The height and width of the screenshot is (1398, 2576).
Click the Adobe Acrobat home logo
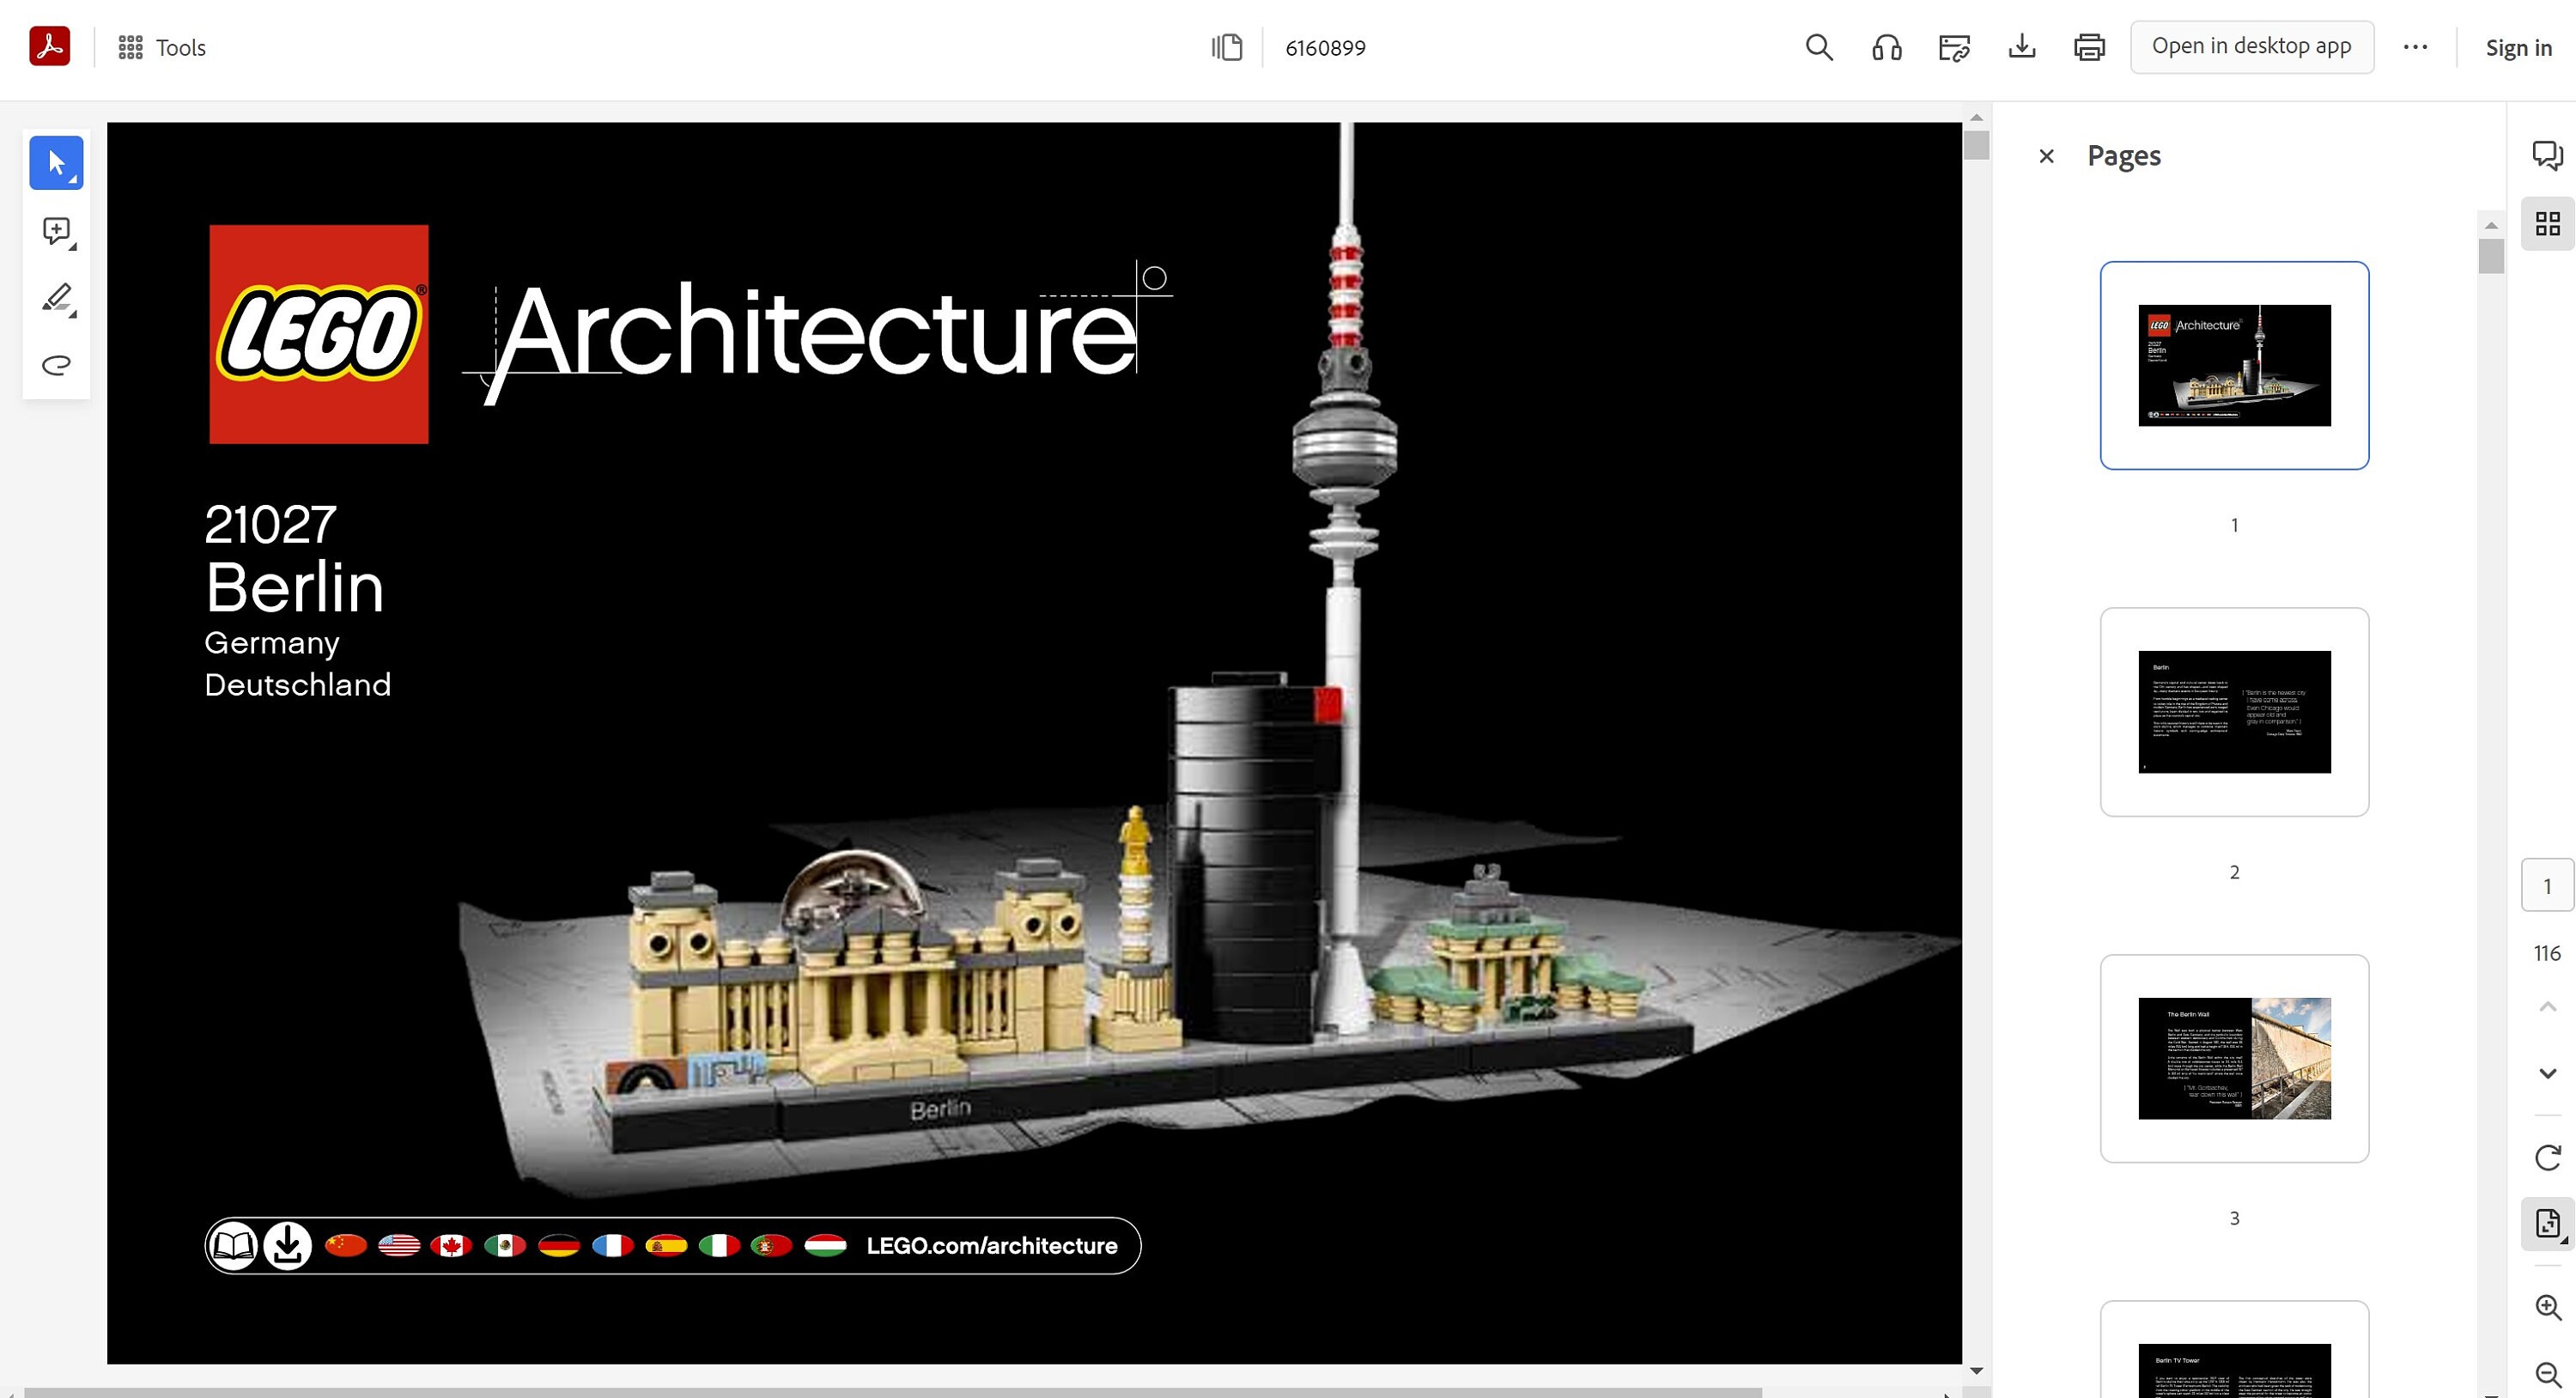point(49,46)
